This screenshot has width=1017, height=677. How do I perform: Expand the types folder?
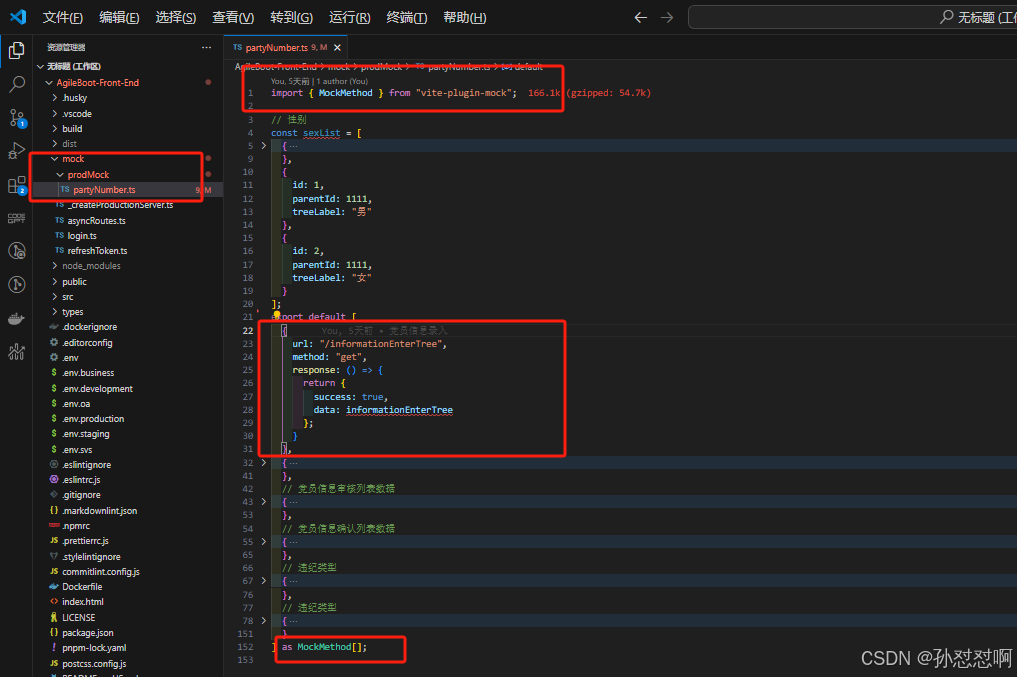click(x=73, y=312)
